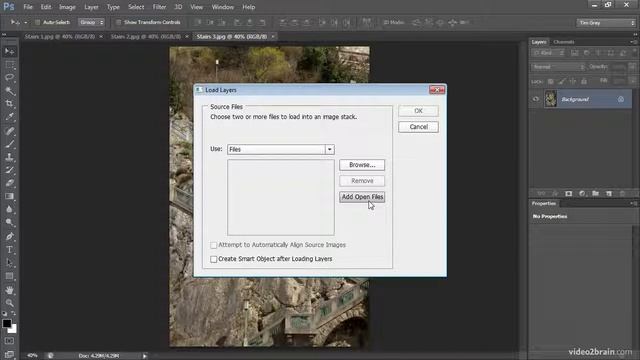Open the Layer menu
Viewport: 640px width, 360px height.
91,7
